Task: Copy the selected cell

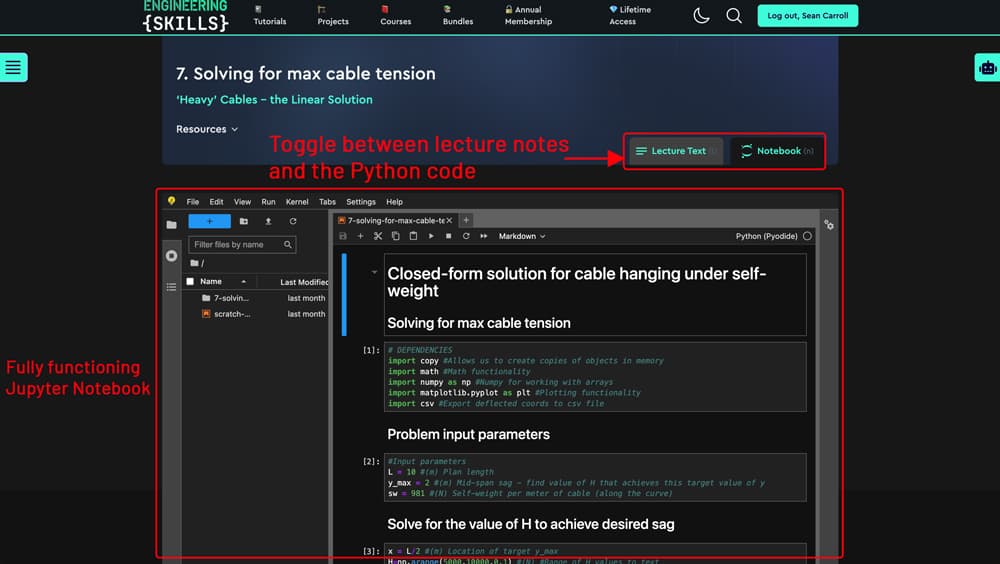Action: coord(395,236)
